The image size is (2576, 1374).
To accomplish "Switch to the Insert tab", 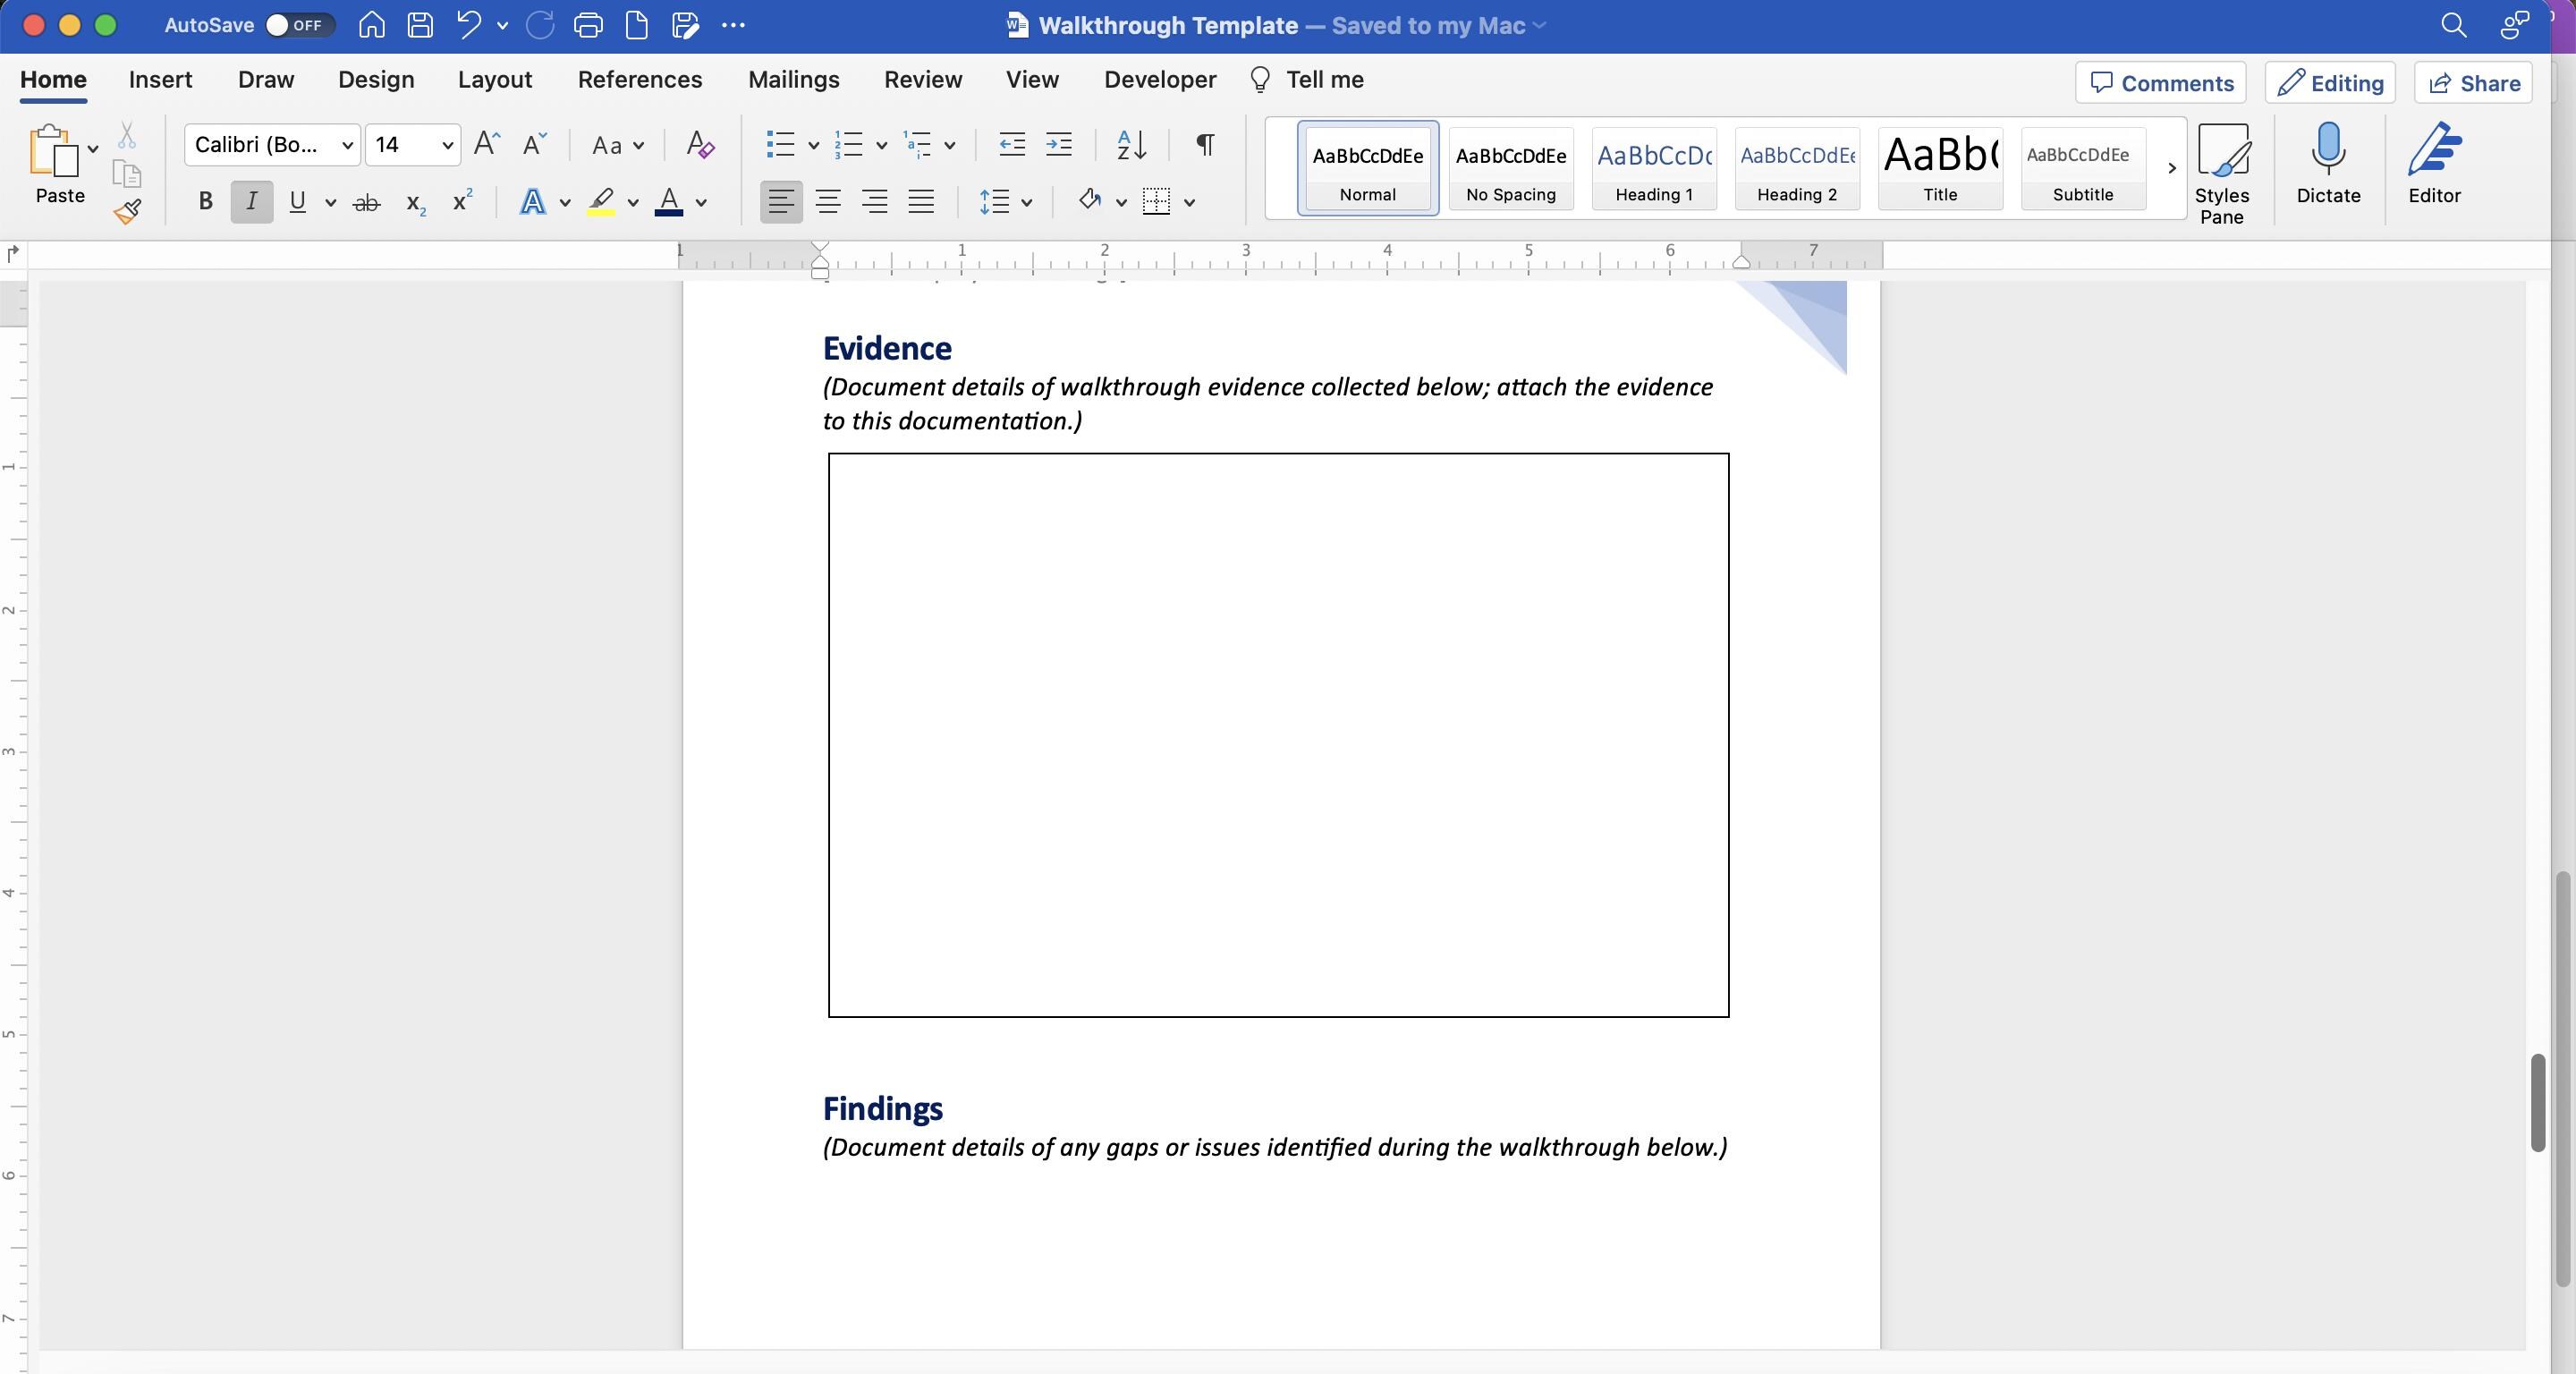I will tap(160, 79).
